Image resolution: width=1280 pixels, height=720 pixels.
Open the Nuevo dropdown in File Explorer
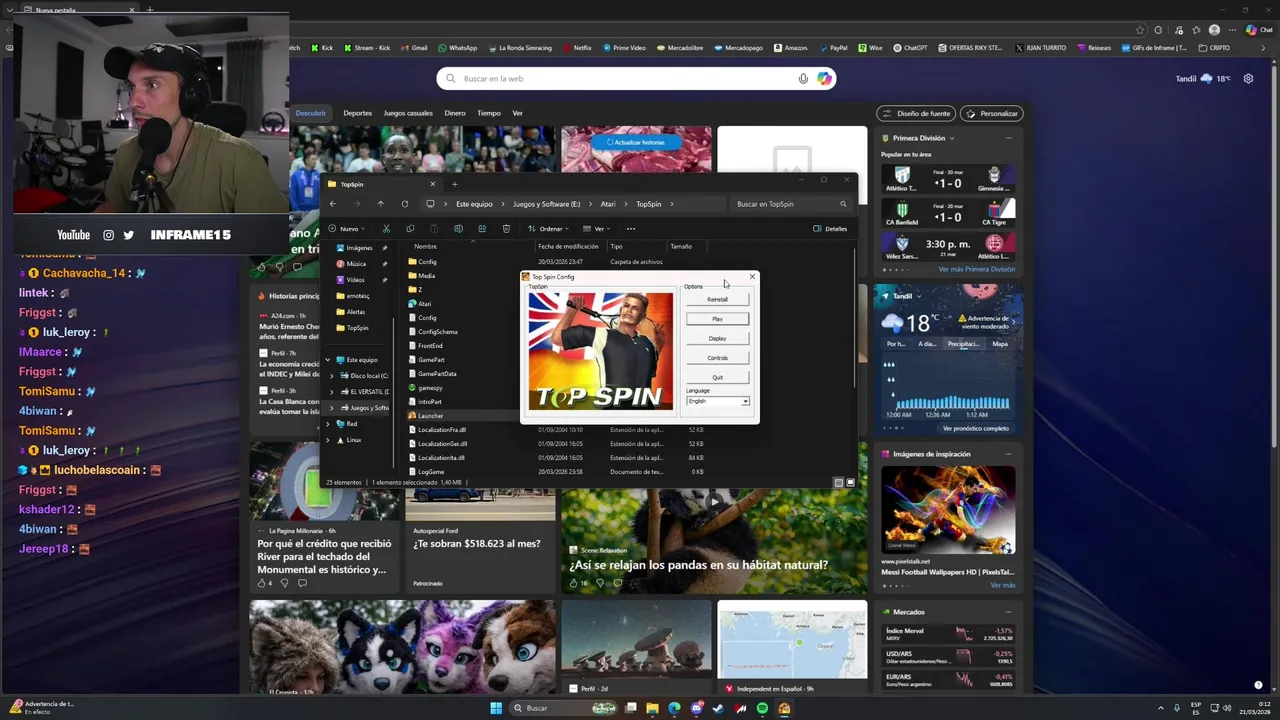point(347,229)
